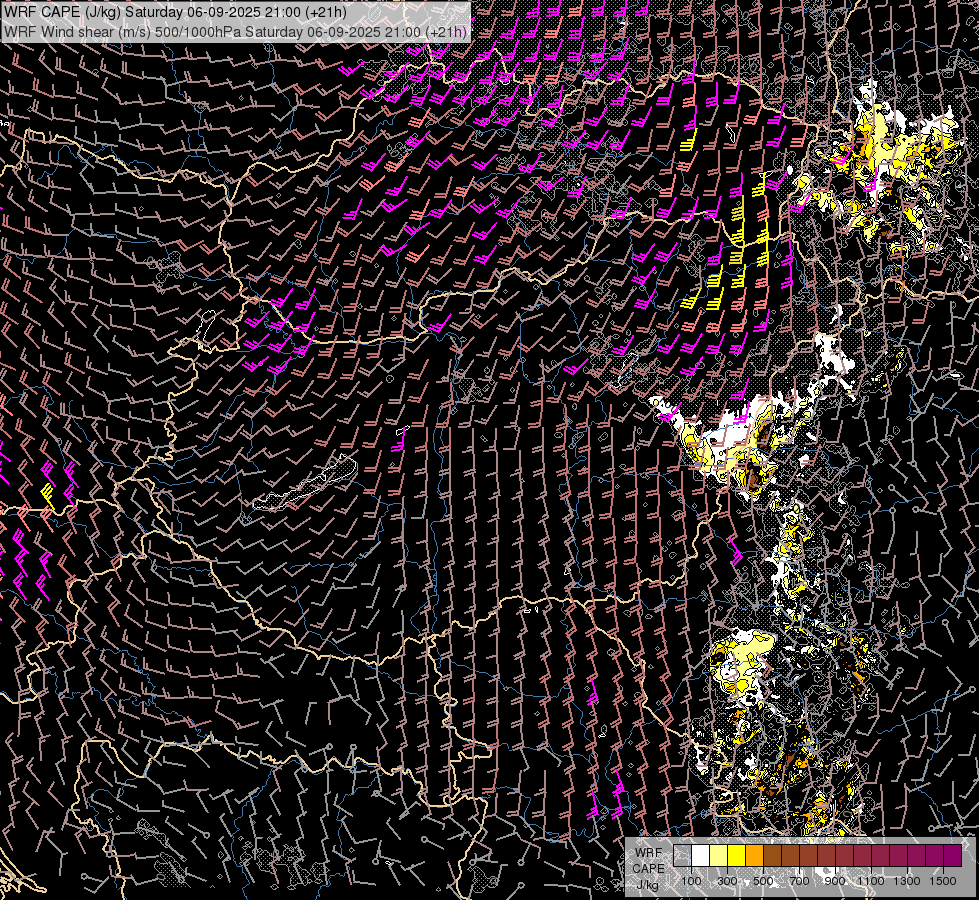Click the pale yellow swatch in the CAPE legend
The width and height of the screenshot is (979, 900).
(x=719, y=855)
